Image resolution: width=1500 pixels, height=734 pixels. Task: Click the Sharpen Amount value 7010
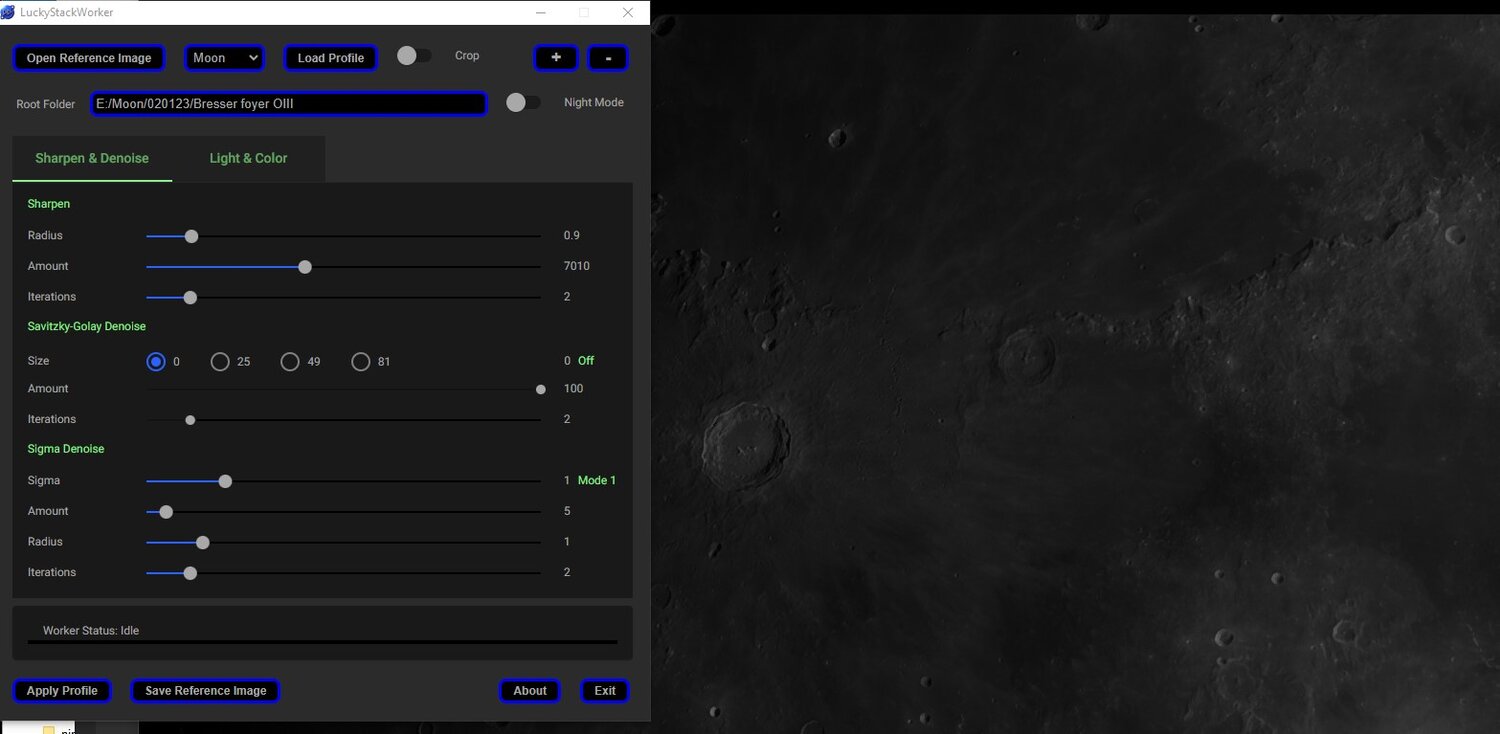pyautogui.click(x=577, y=267)
